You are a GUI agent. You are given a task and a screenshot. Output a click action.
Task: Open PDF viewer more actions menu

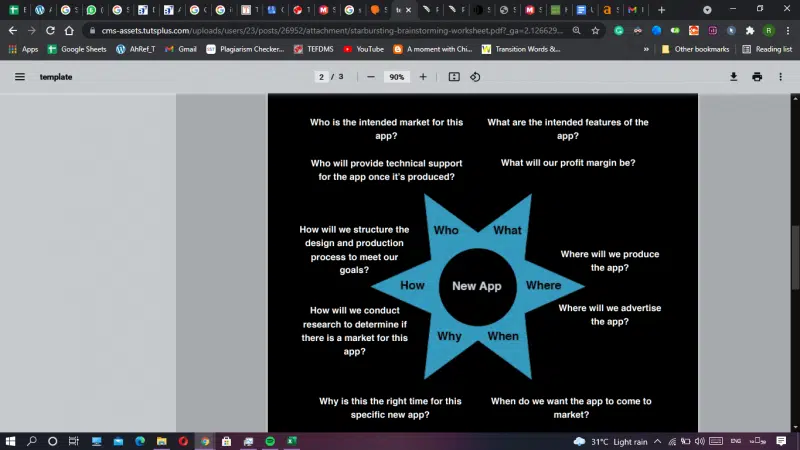click(781, 77)
